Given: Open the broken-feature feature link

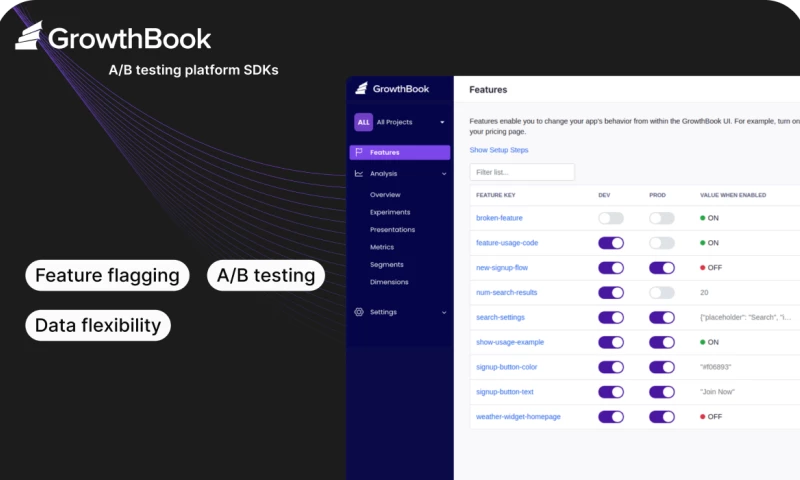Looking at the screenshot, I should 499,218.
